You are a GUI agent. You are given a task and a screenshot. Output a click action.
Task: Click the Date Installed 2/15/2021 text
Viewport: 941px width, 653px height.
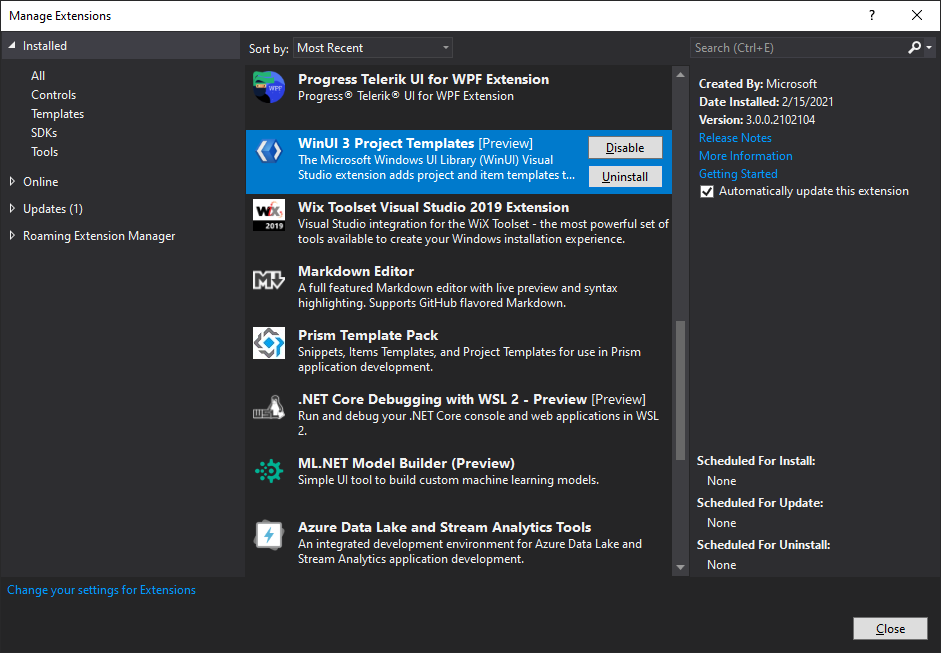click(766, 101)
